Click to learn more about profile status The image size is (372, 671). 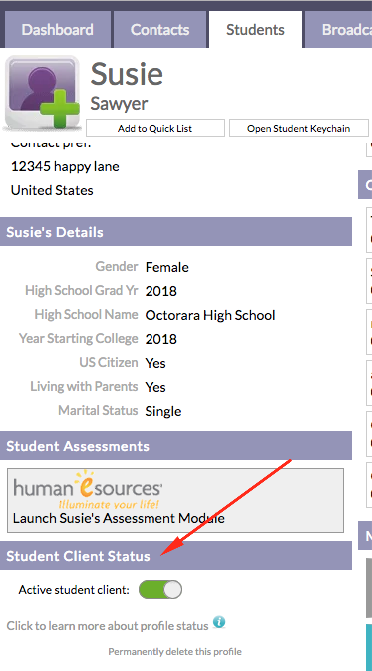(x=107, y=626)
